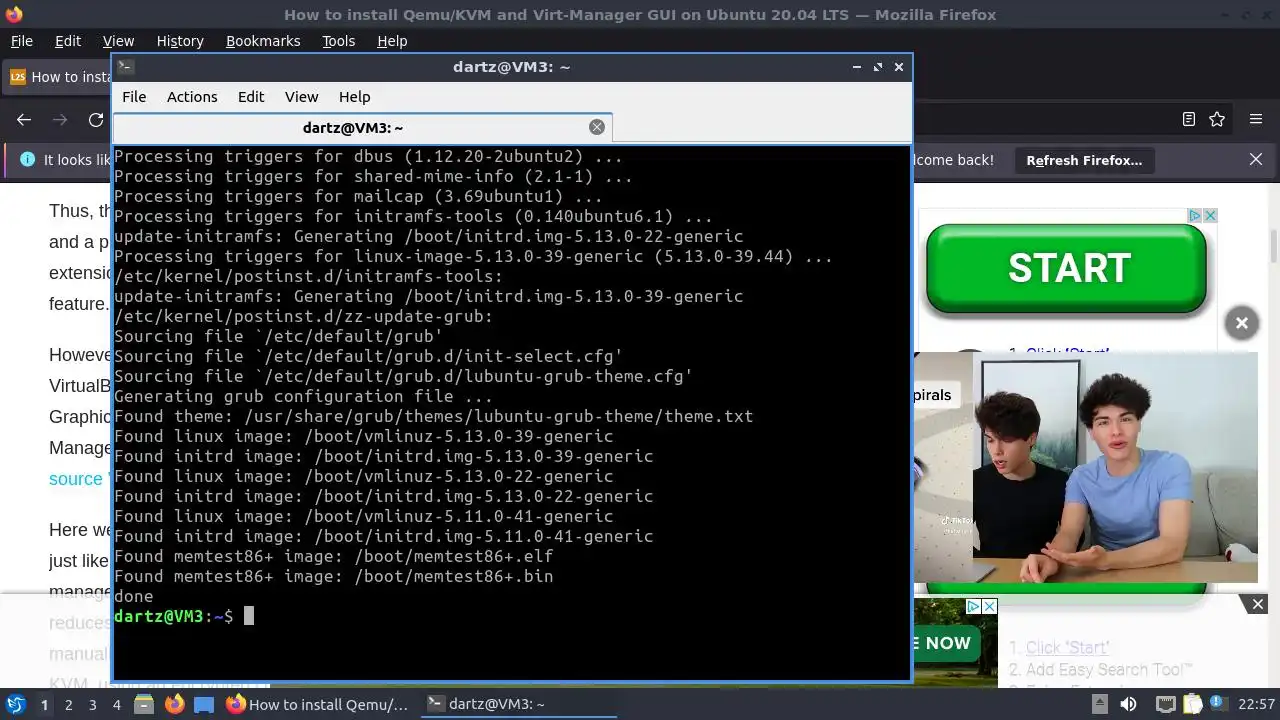Click the Firefox forward arrow button
The width and height of the screenshot is (1280, 720).
tap(60, 120)
